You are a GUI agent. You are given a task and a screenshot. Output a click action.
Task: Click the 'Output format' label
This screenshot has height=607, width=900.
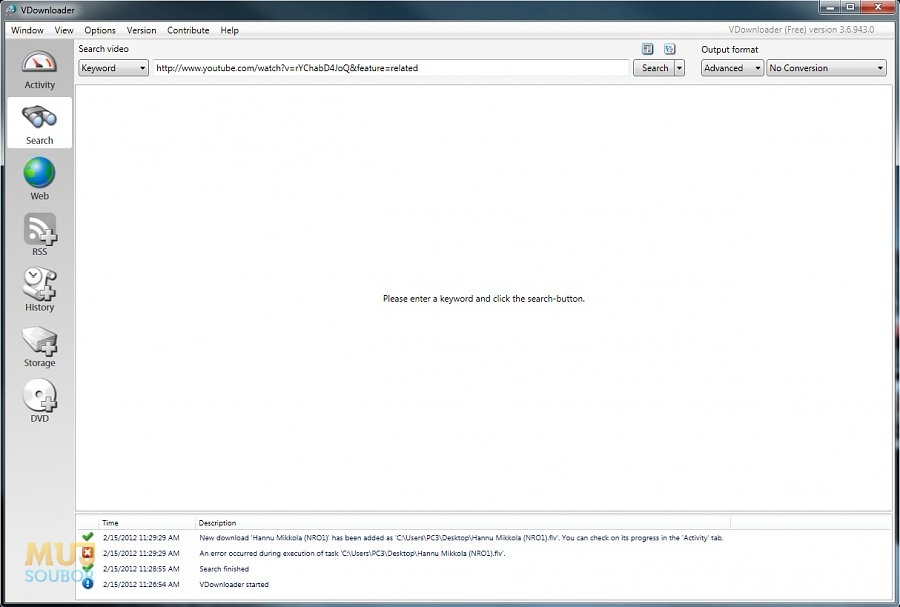[x=730, y=49]
